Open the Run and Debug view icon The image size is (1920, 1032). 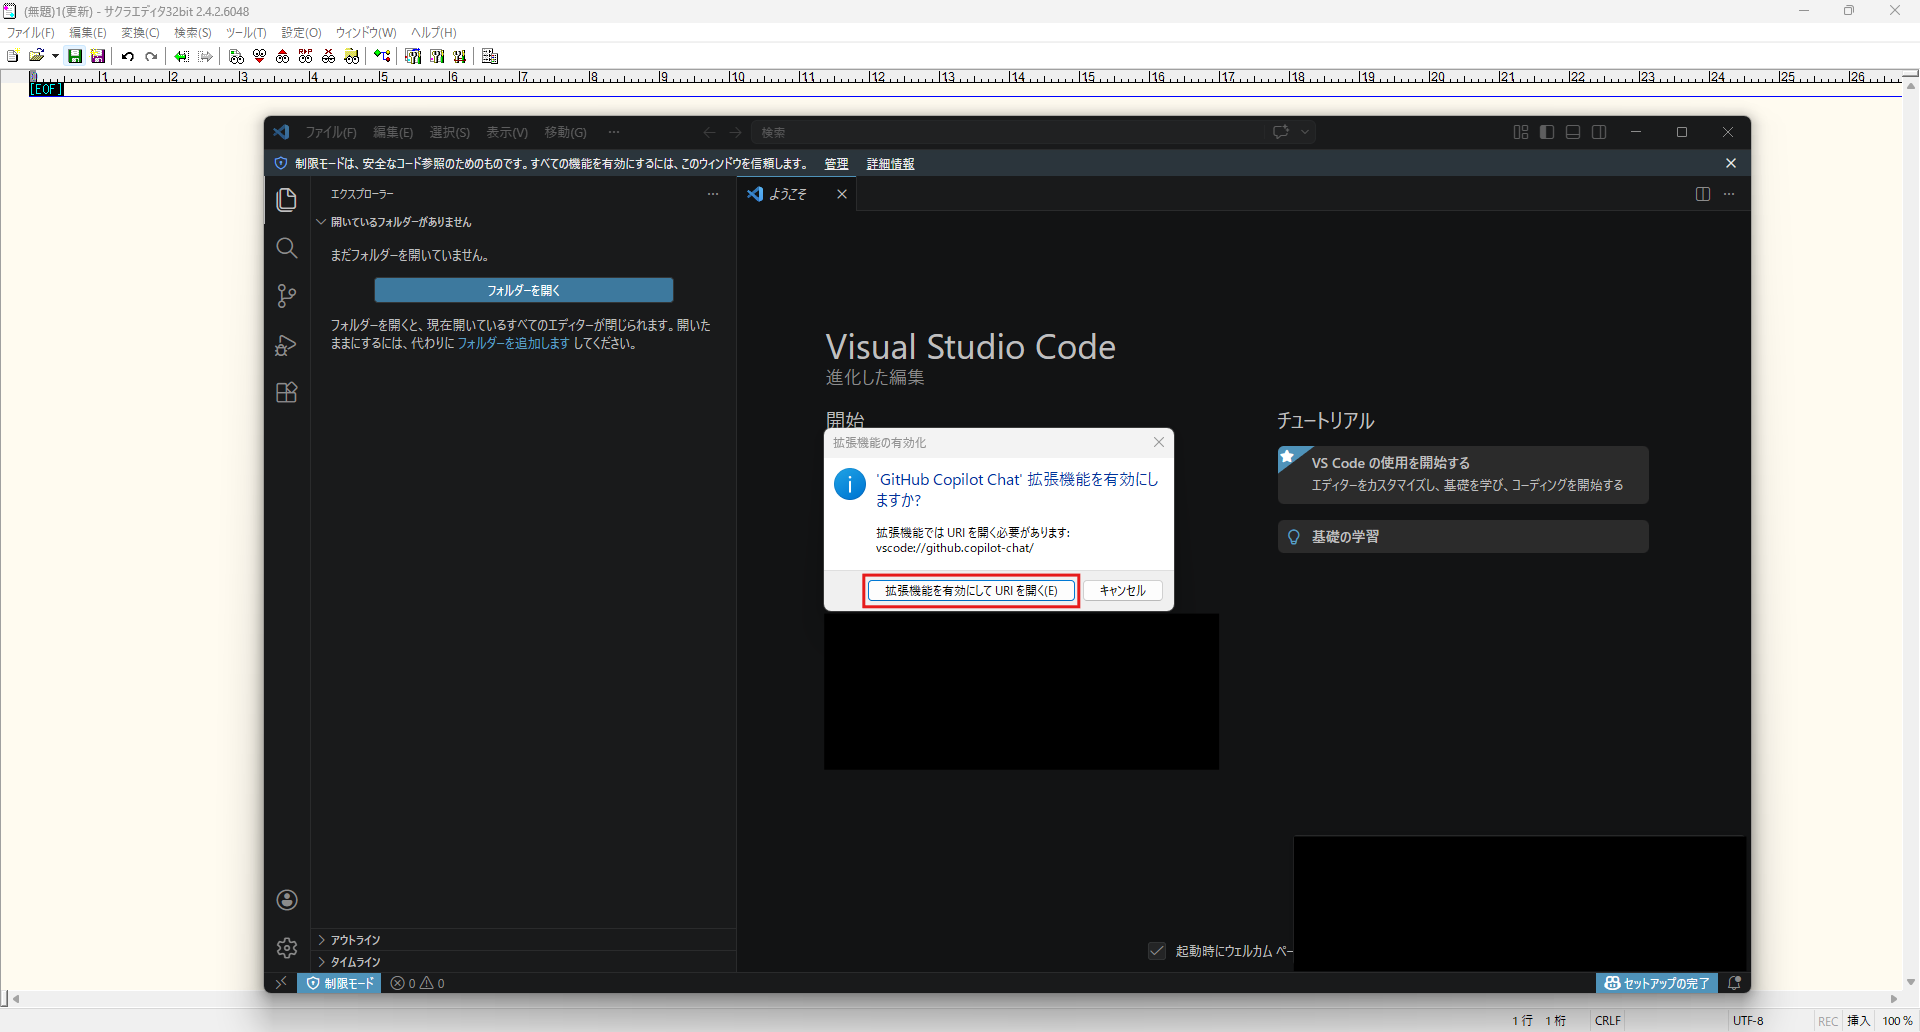[x=287, y=345]
